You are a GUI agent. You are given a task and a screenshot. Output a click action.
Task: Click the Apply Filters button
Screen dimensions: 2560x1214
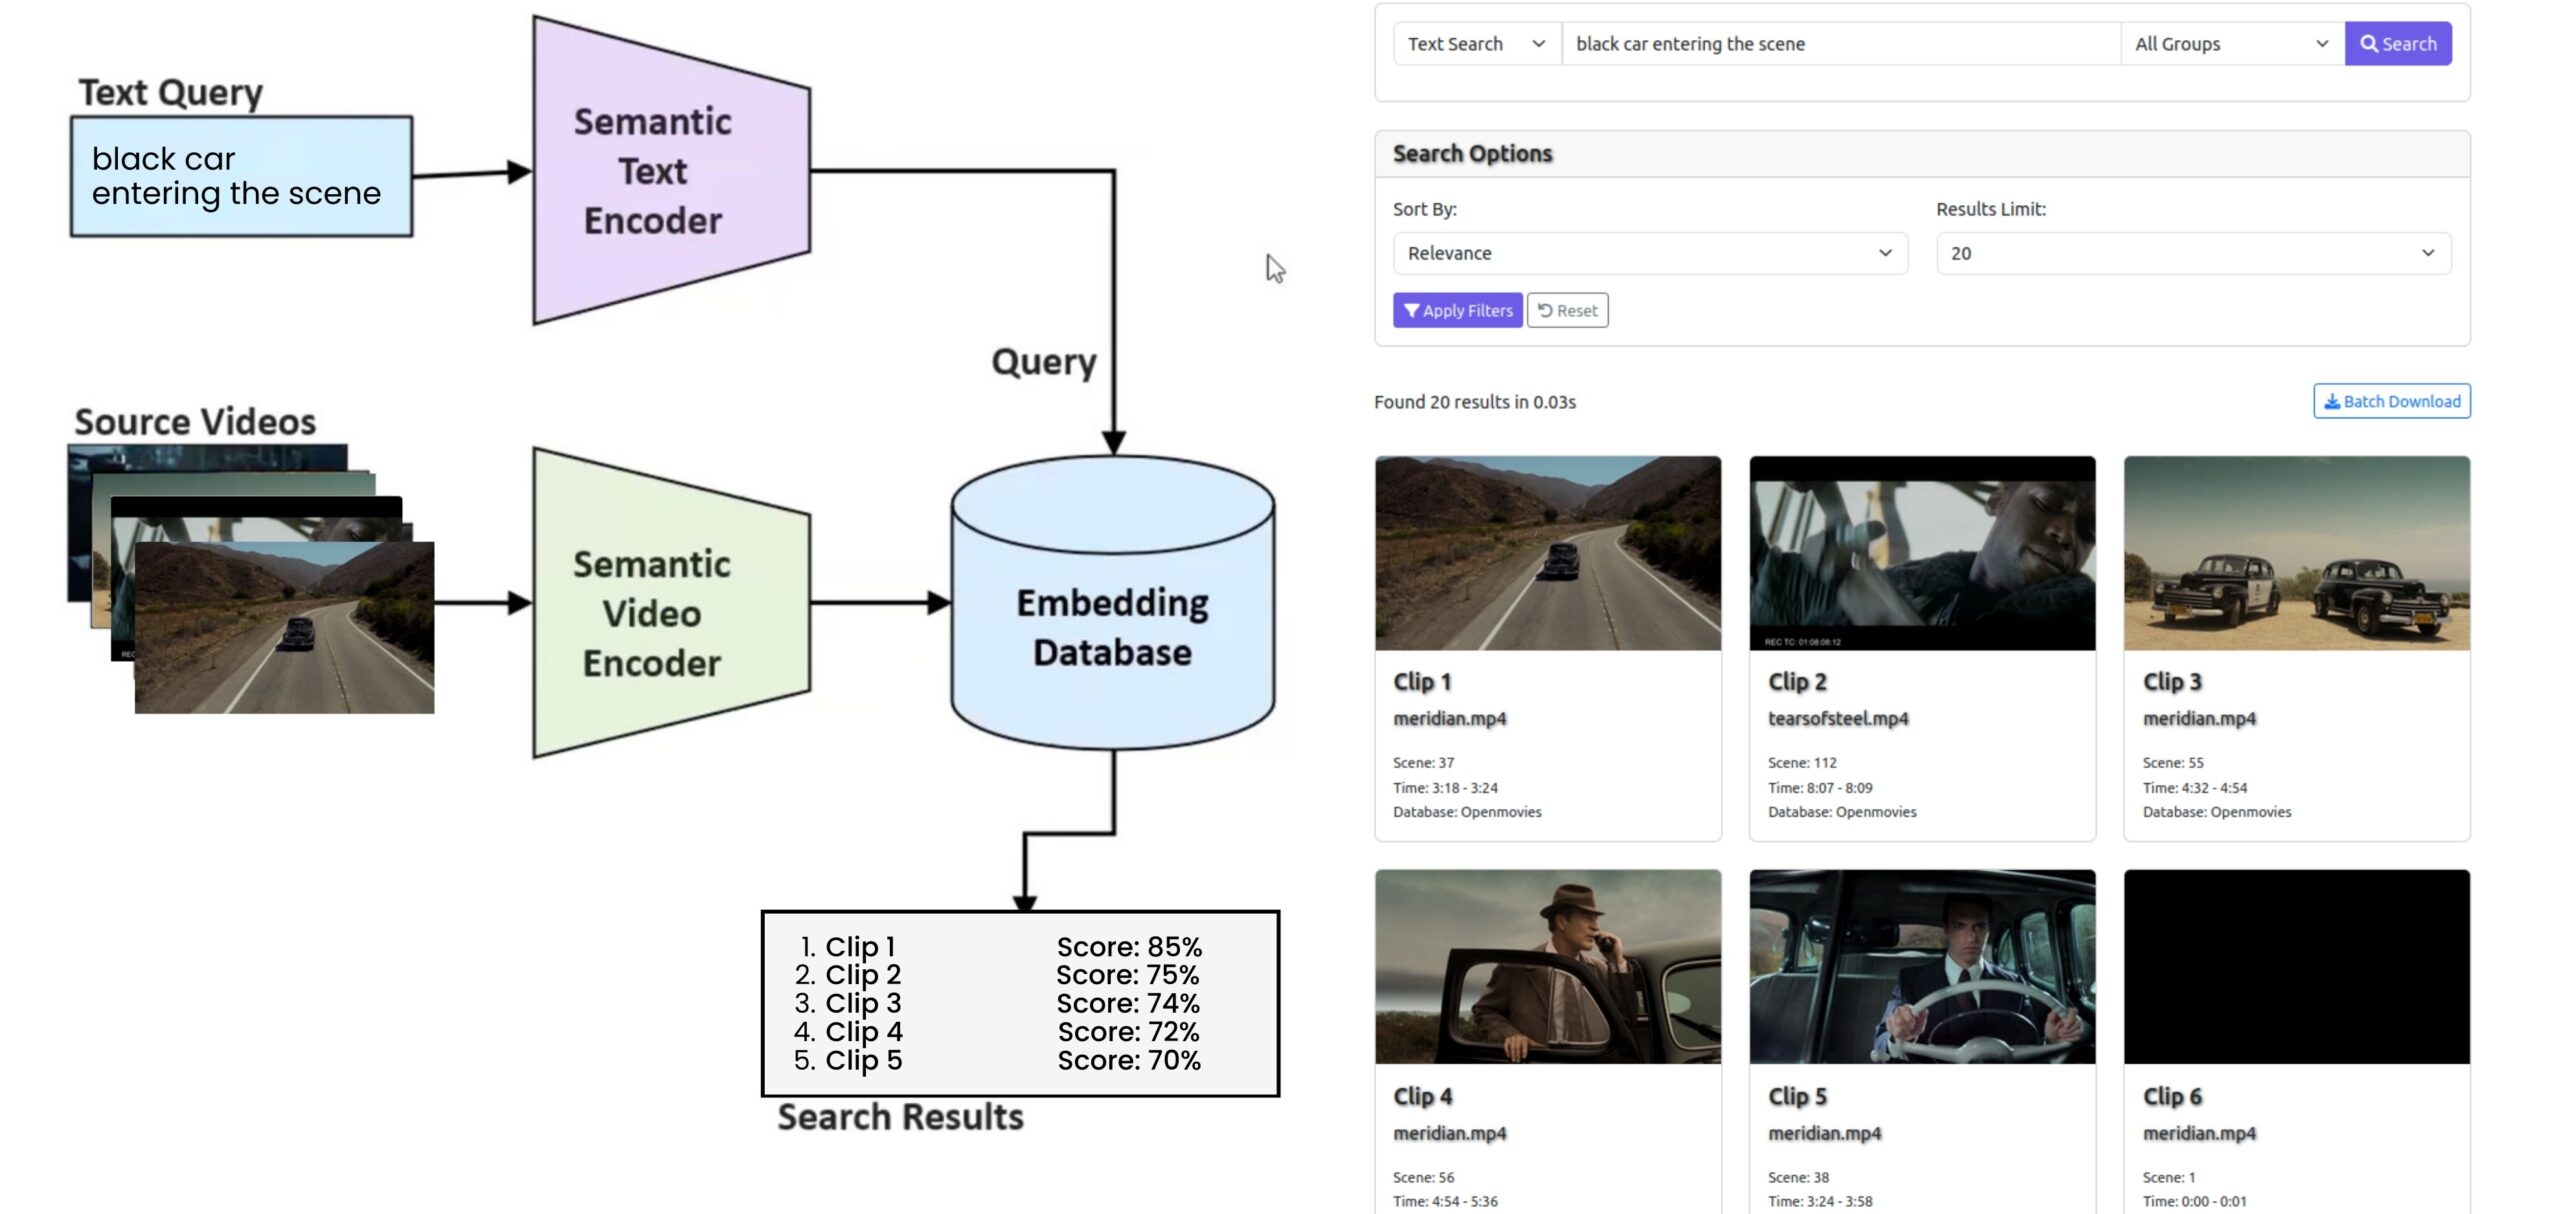tap(1457, 310)
